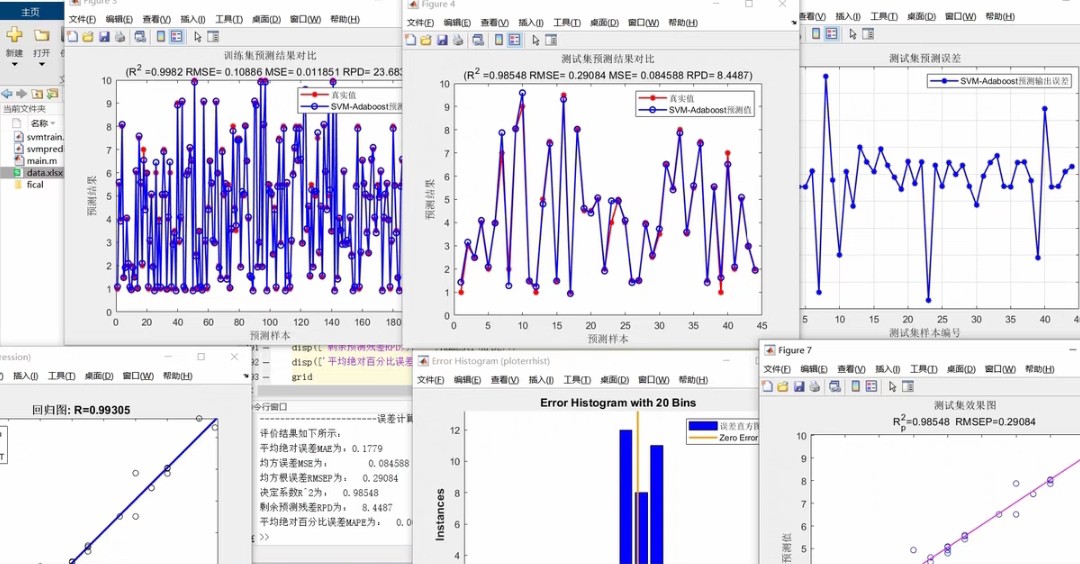The height and width of the screenshot is (564, 1080).
Task: Click regression window toolbar overflow arrow
Action: pyautogui.click(x=246, y=376)
